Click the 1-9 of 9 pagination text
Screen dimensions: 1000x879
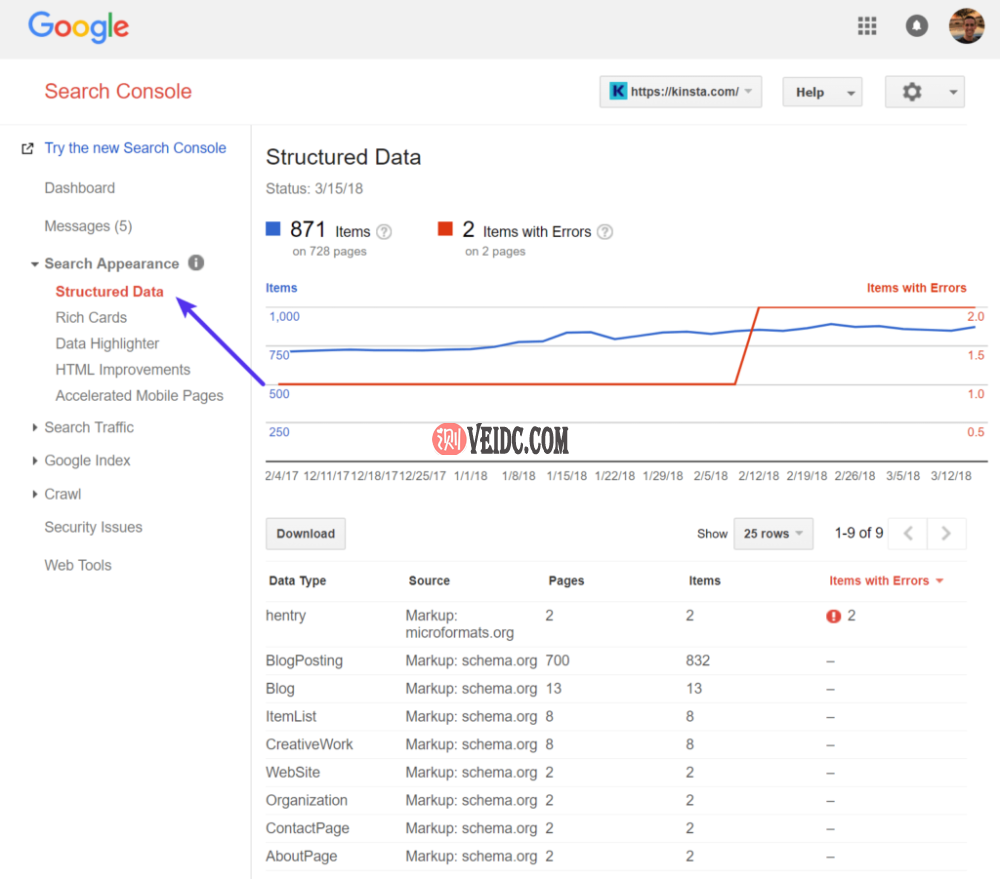pos(858,533)
